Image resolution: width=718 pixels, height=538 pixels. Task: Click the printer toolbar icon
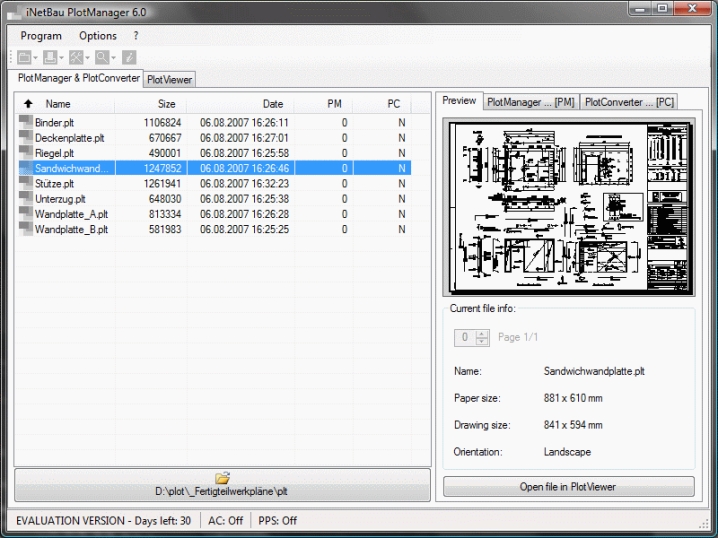[50, 58]
